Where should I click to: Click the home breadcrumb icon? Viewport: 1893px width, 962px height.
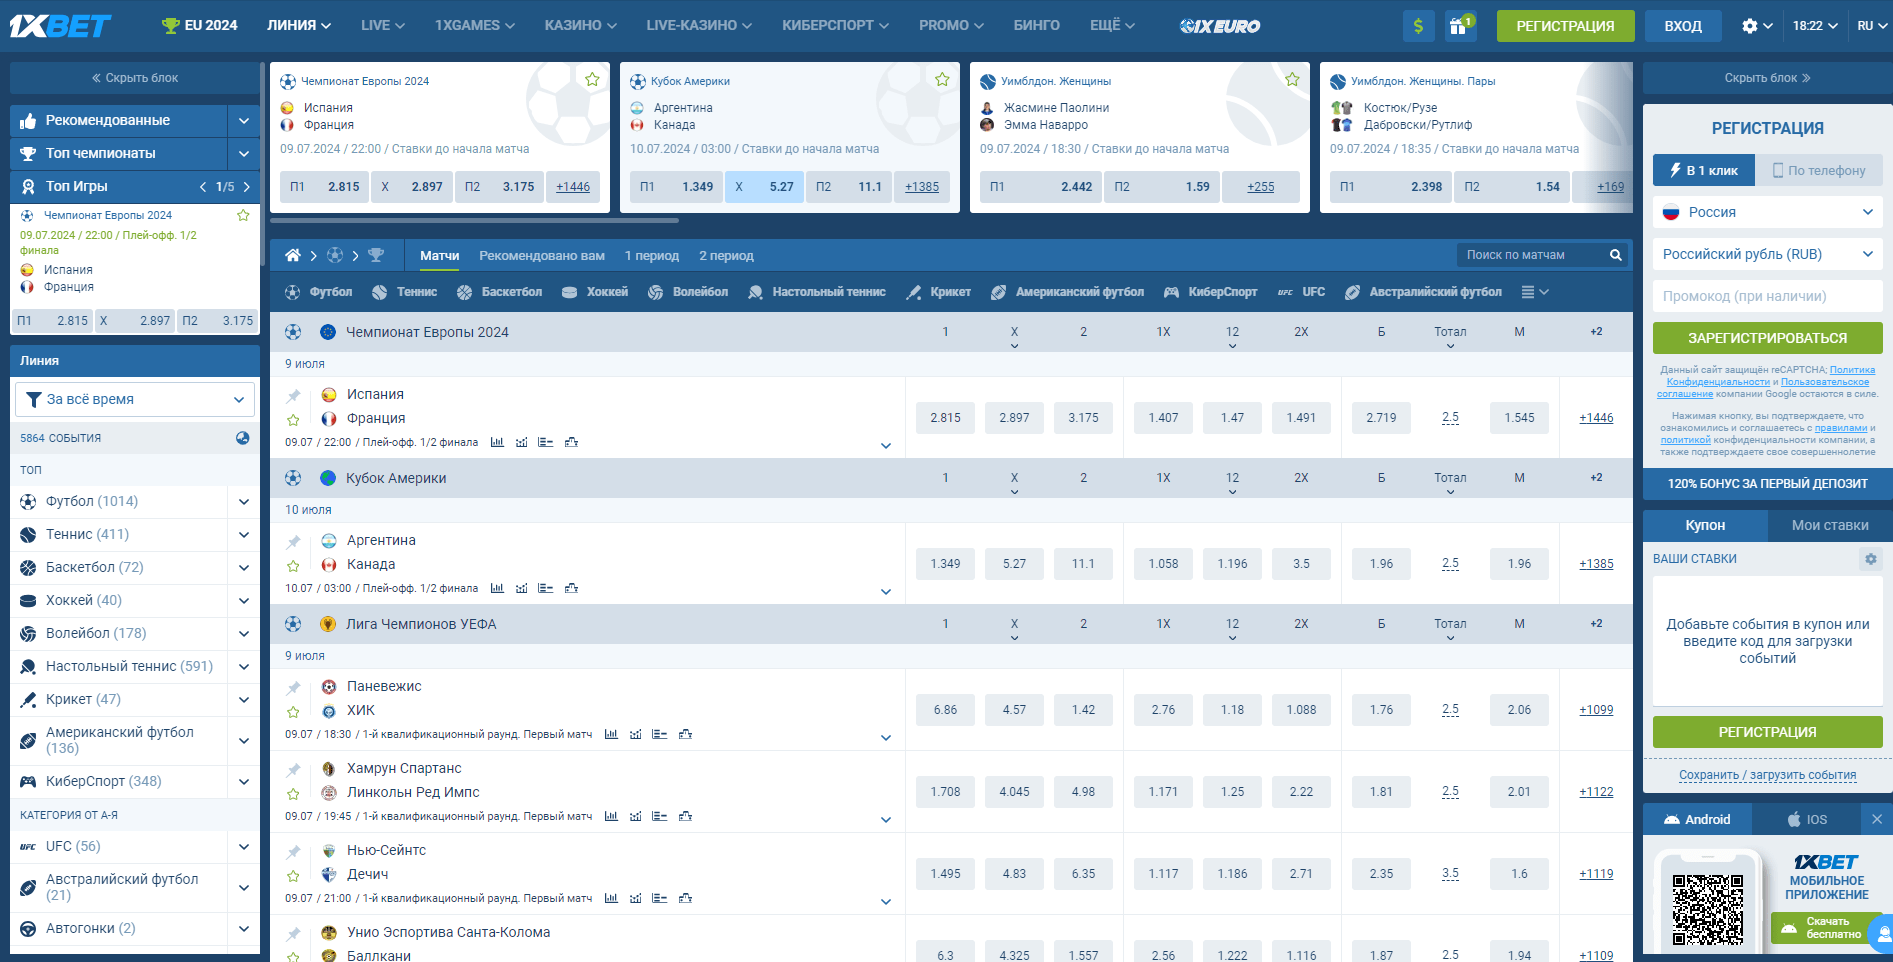[292, 256]
